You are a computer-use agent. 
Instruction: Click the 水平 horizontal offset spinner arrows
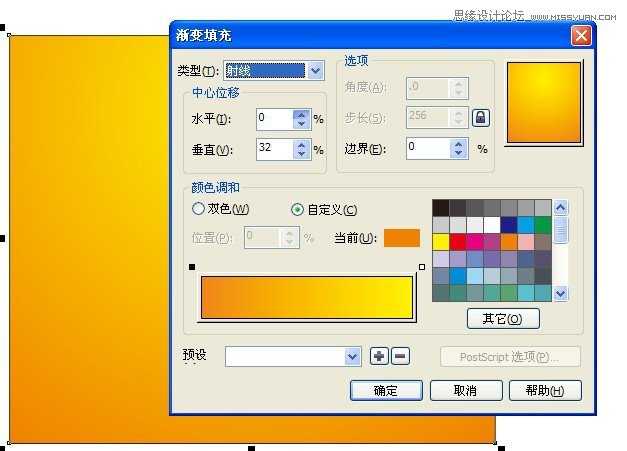pyautogui.click(x=301, y=119)
